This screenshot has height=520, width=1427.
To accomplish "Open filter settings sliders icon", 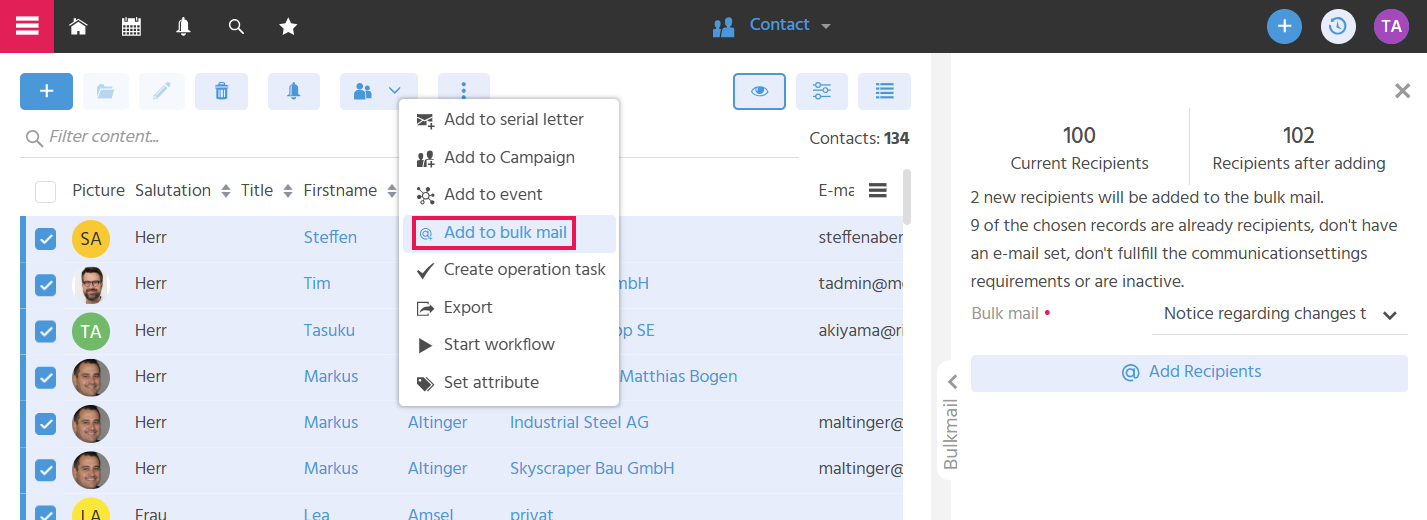I will (822, 91).
